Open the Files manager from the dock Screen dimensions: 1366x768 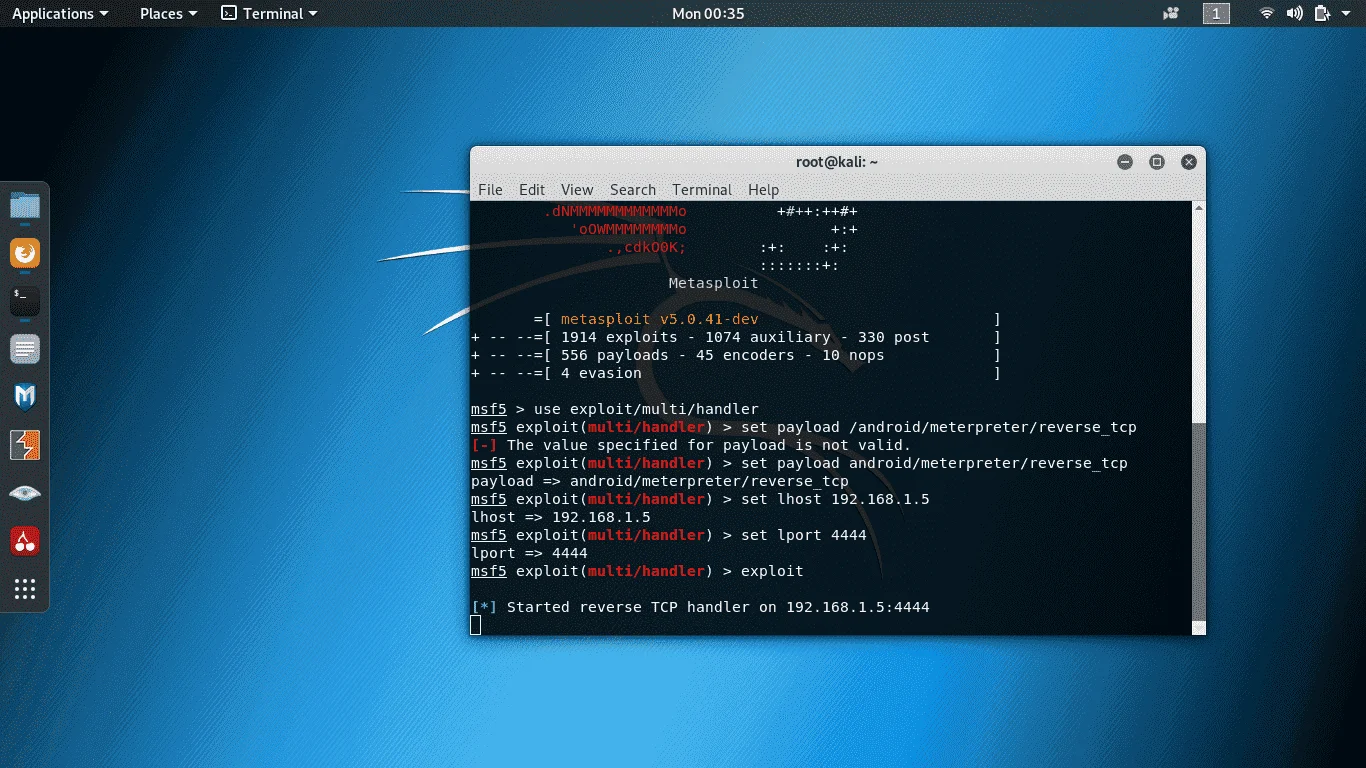point(25,206)
